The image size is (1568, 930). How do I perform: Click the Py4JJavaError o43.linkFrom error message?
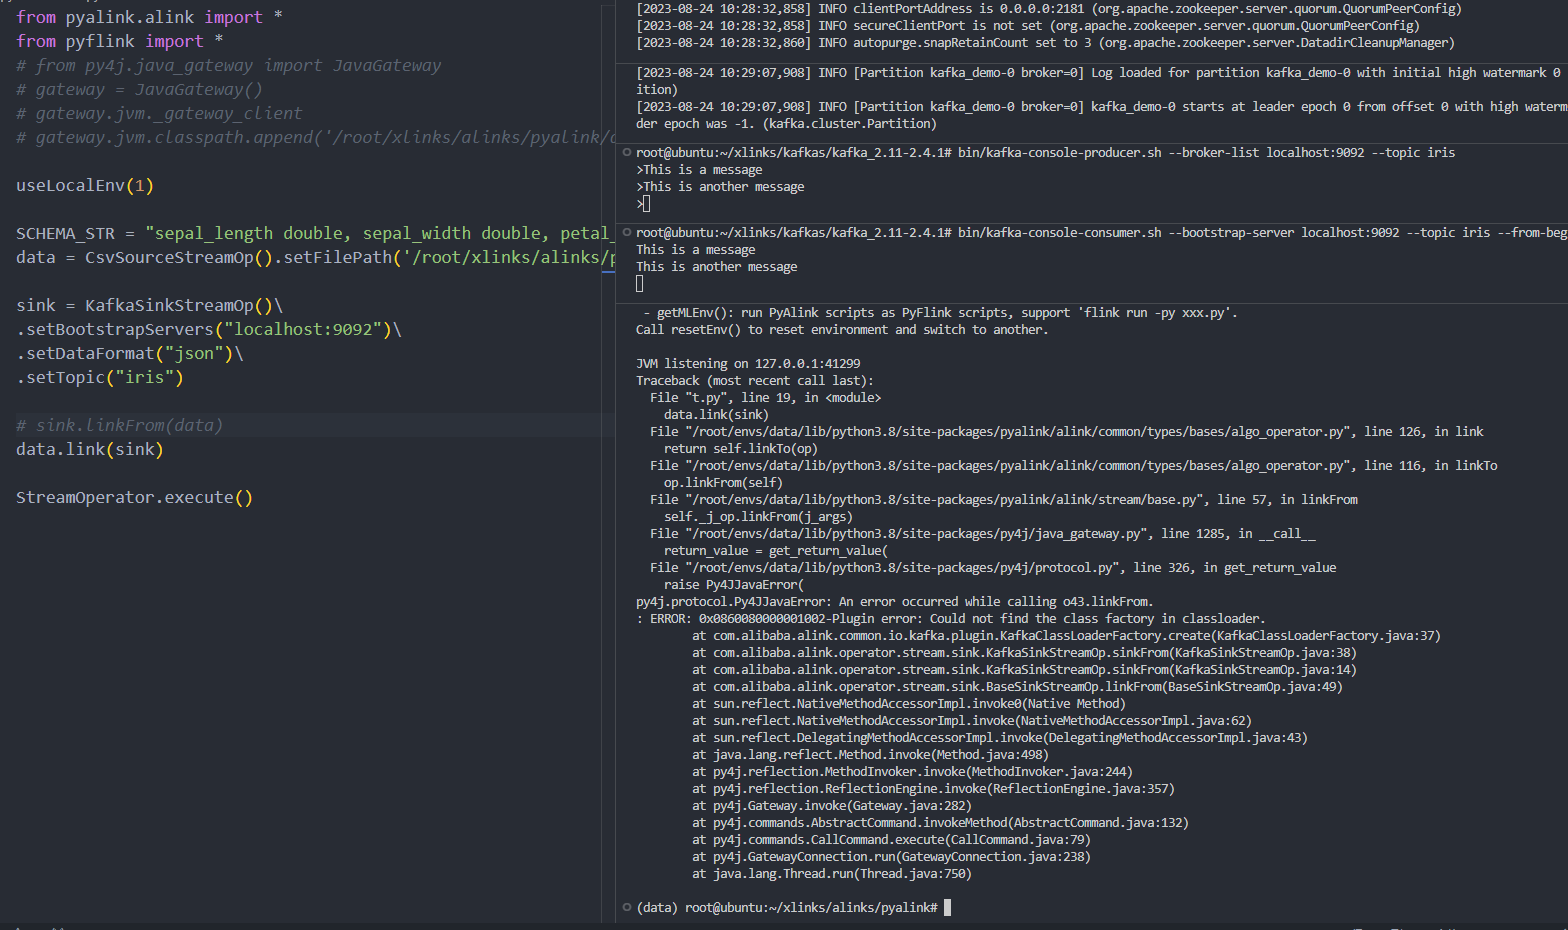pos(895,602)
